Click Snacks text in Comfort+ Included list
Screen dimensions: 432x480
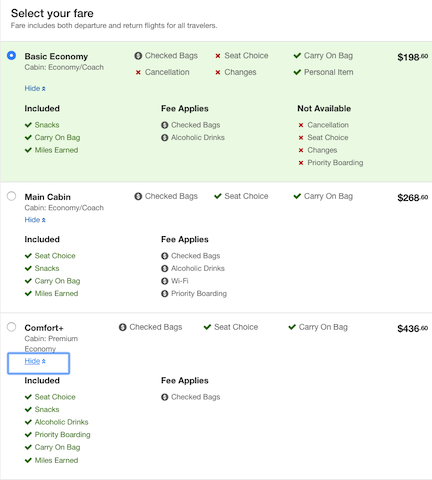coord(47,410)
